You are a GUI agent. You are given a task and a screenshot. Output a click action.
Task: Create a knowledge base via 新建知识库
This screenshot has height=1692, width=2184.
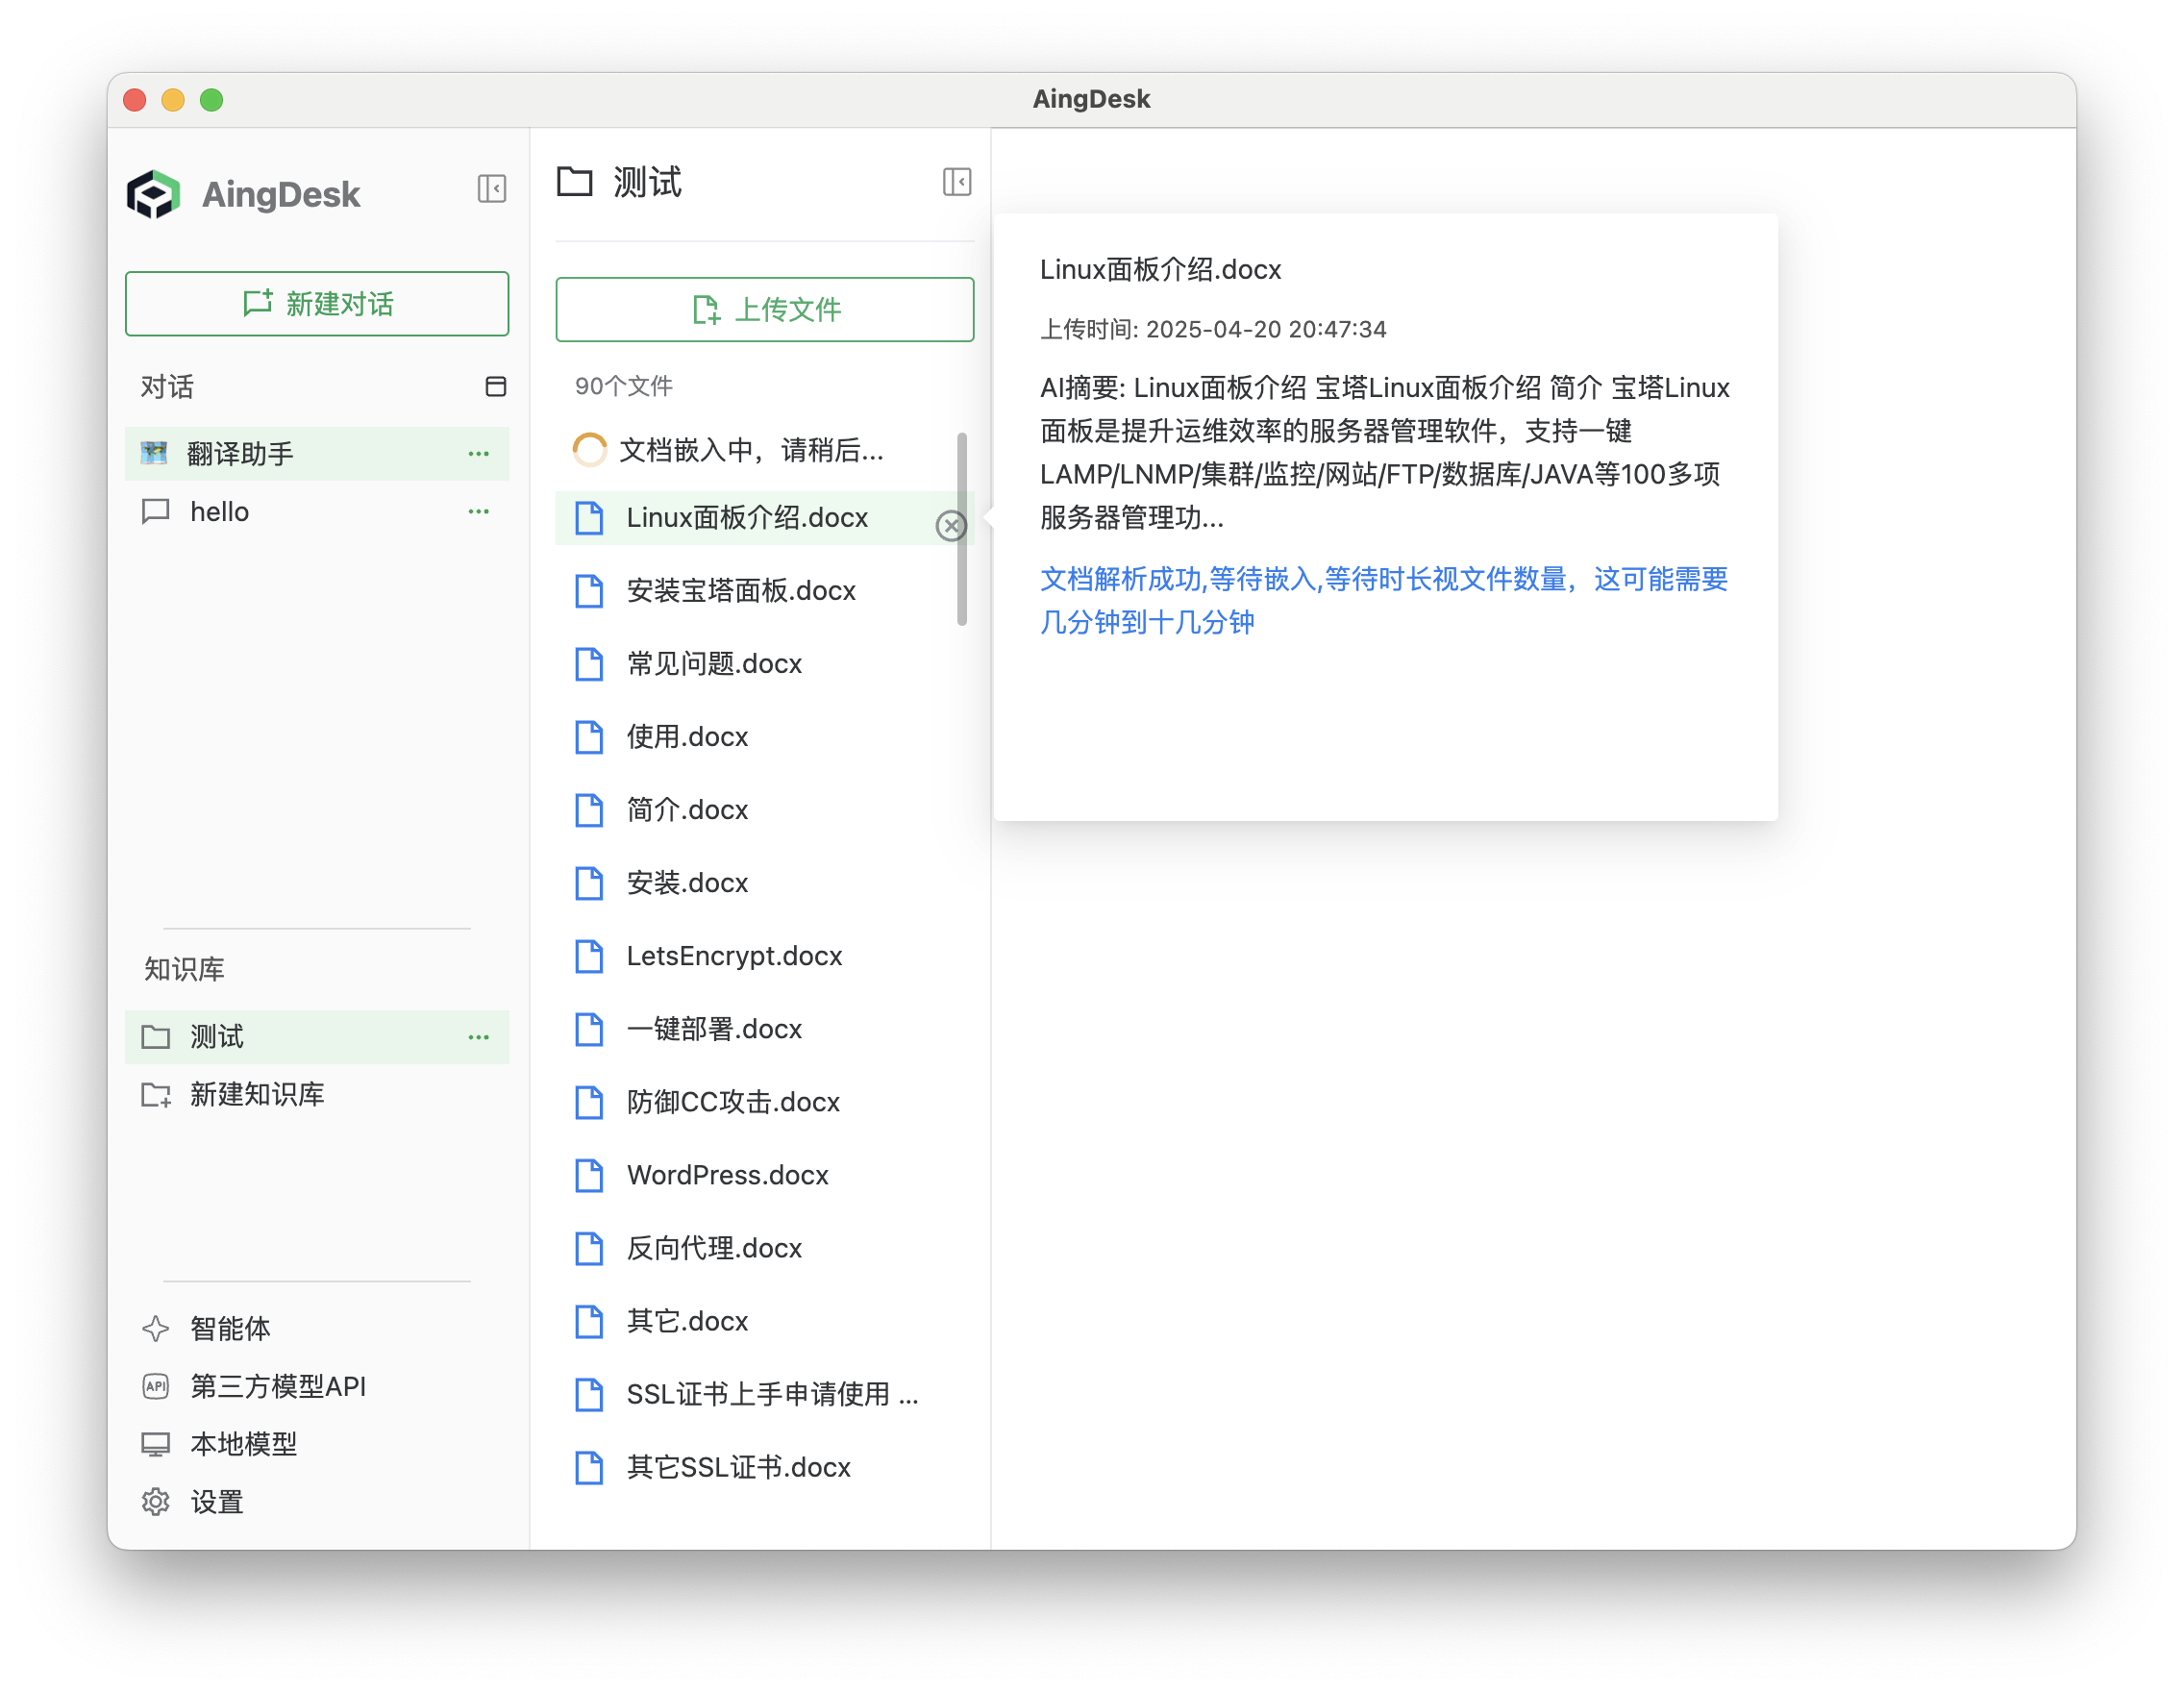(x=256, y=1094)
